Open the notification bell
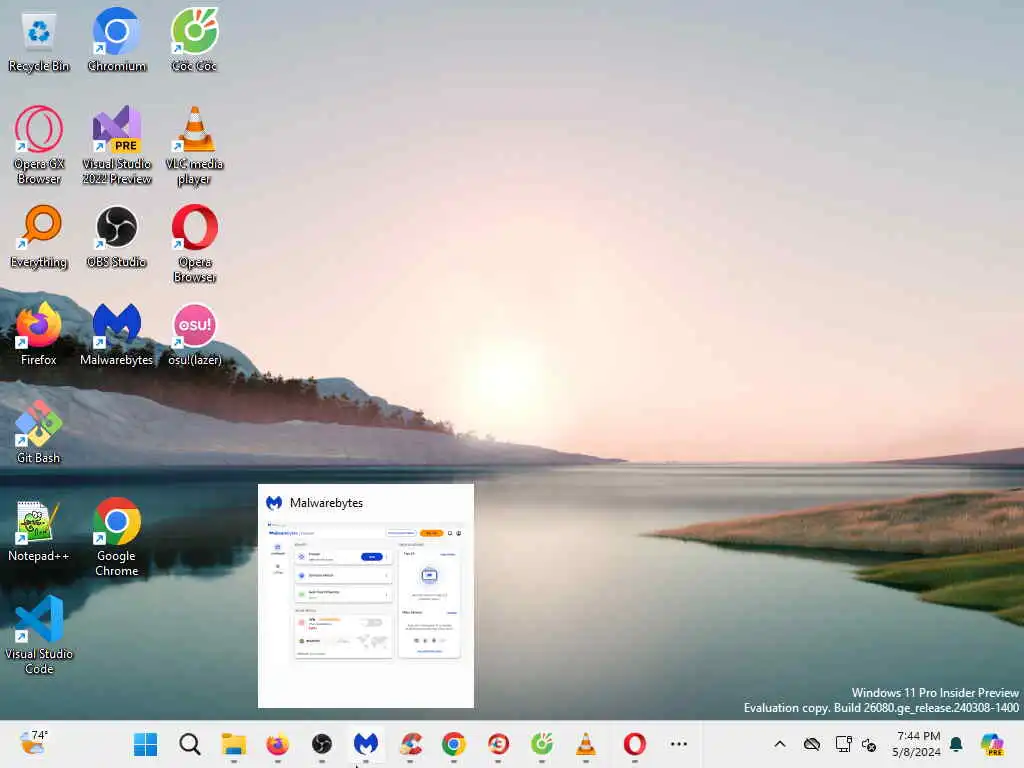This screenshot has height=768, width=1024. 956,744
